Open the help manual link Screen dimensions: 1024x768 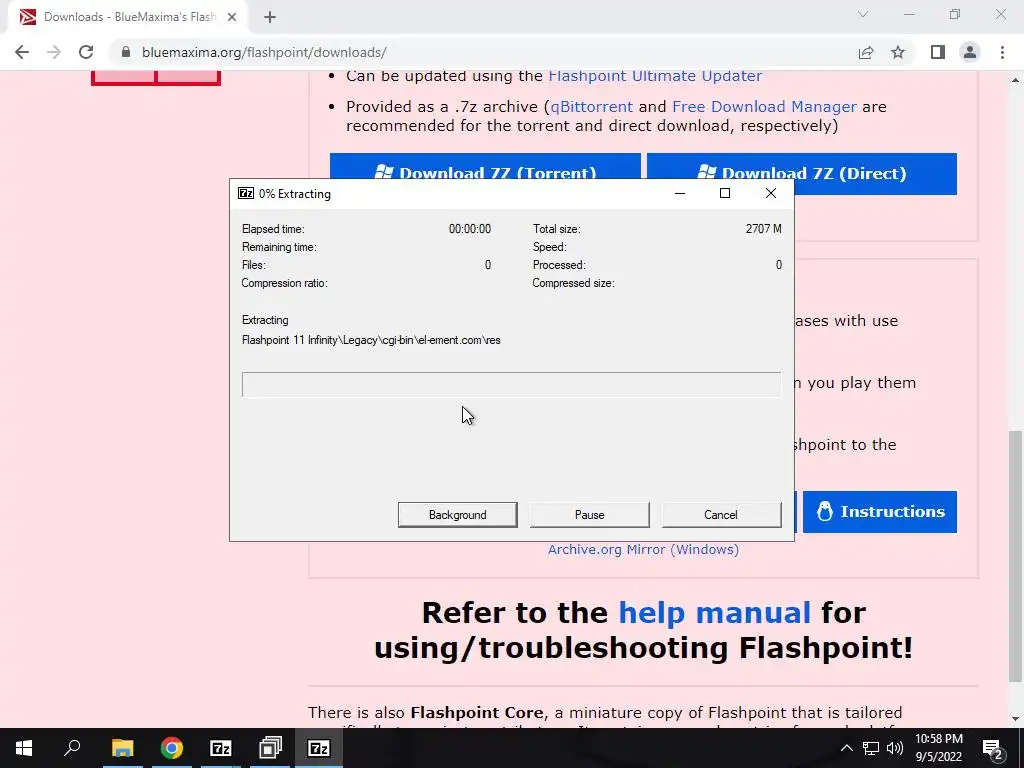click(714, 613)
